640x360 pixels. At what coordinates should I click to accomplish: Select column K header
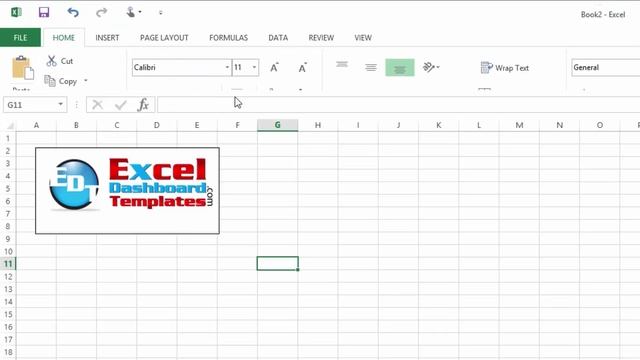[439, 125]
